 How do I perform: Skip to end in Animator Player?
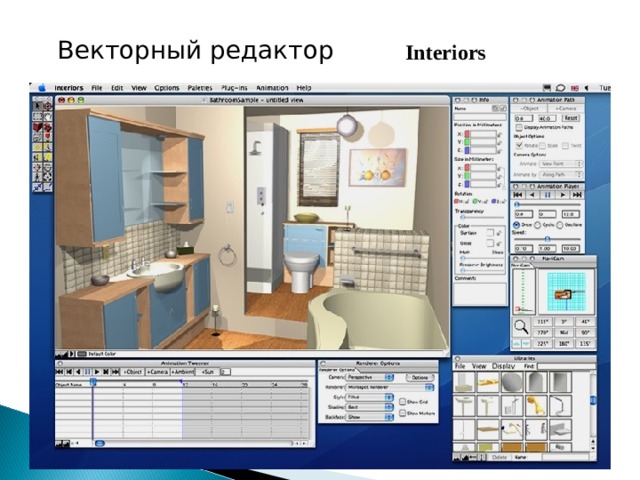(577, 195)
